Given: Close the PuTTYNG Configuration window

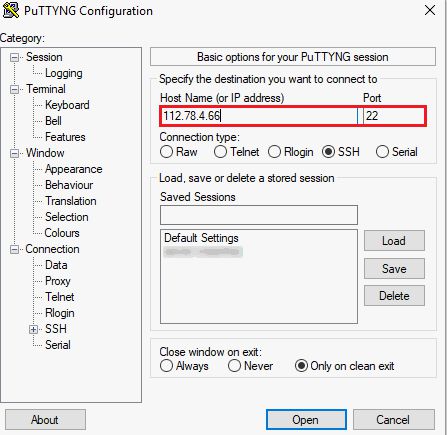Looking at the screenshot, I should tap(430, 10).
